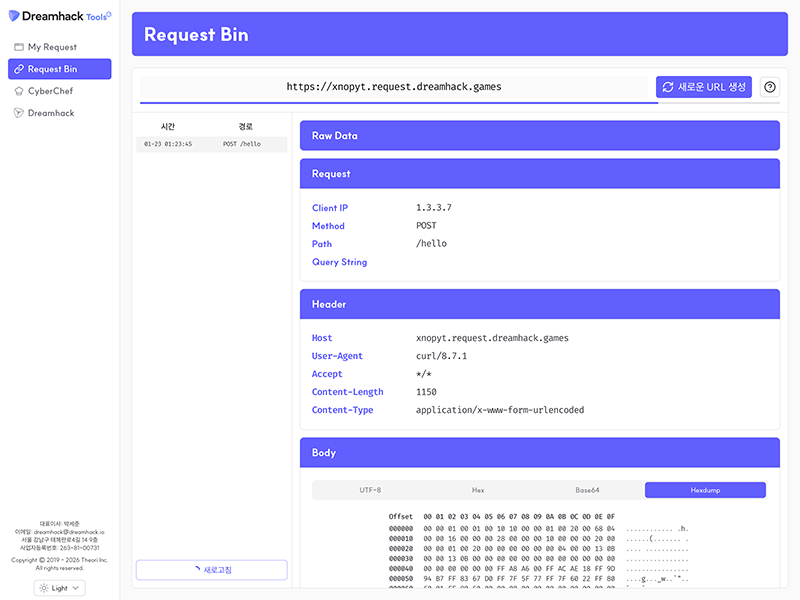Screen dimensions: 800x600
Task: Collapse the Raw Data section header
Action: pyautogui.click(x=540, y=136)
